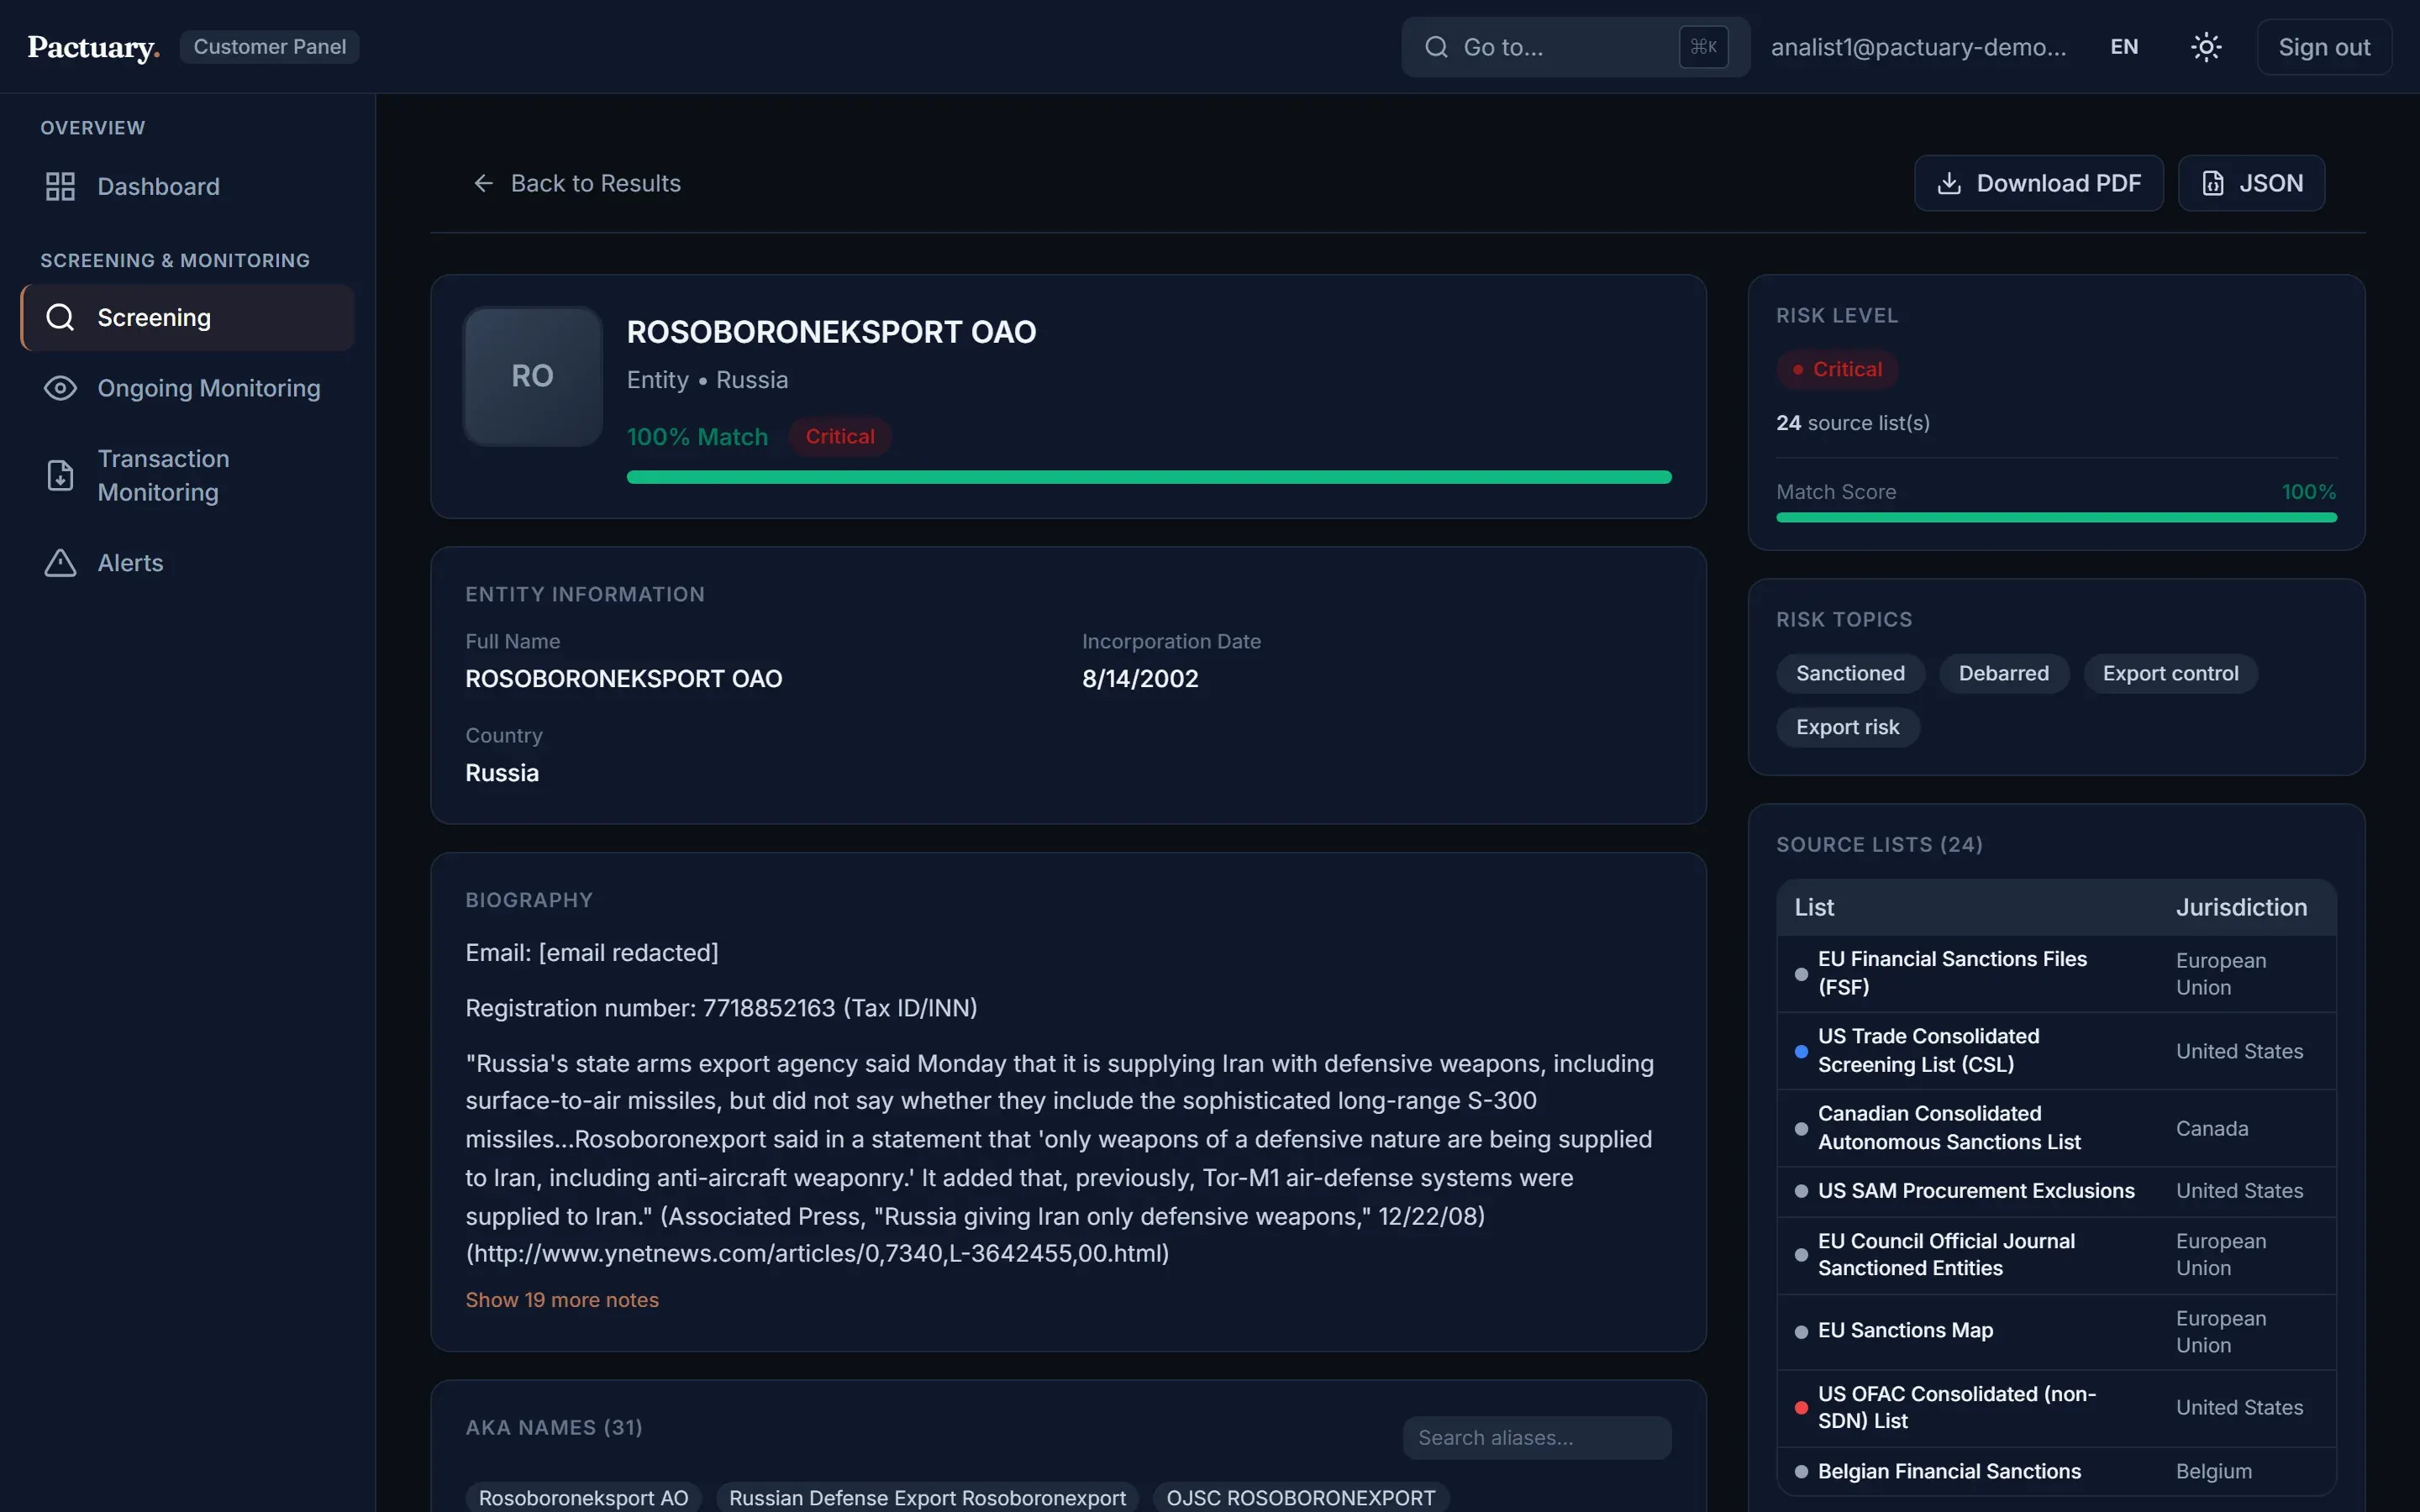Click the Go to search field
2420x1512 pixels.
click(1575, 47)
